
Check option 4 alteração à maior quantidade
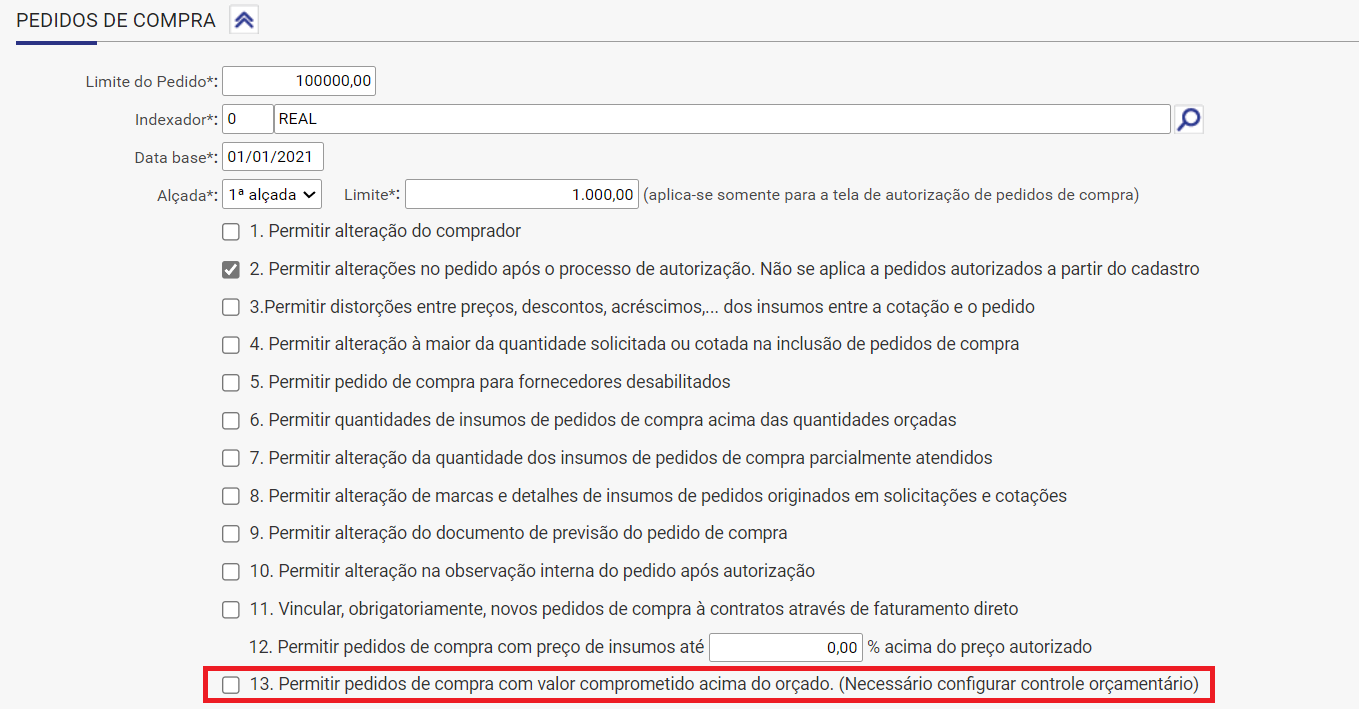(x=231, y=345)
